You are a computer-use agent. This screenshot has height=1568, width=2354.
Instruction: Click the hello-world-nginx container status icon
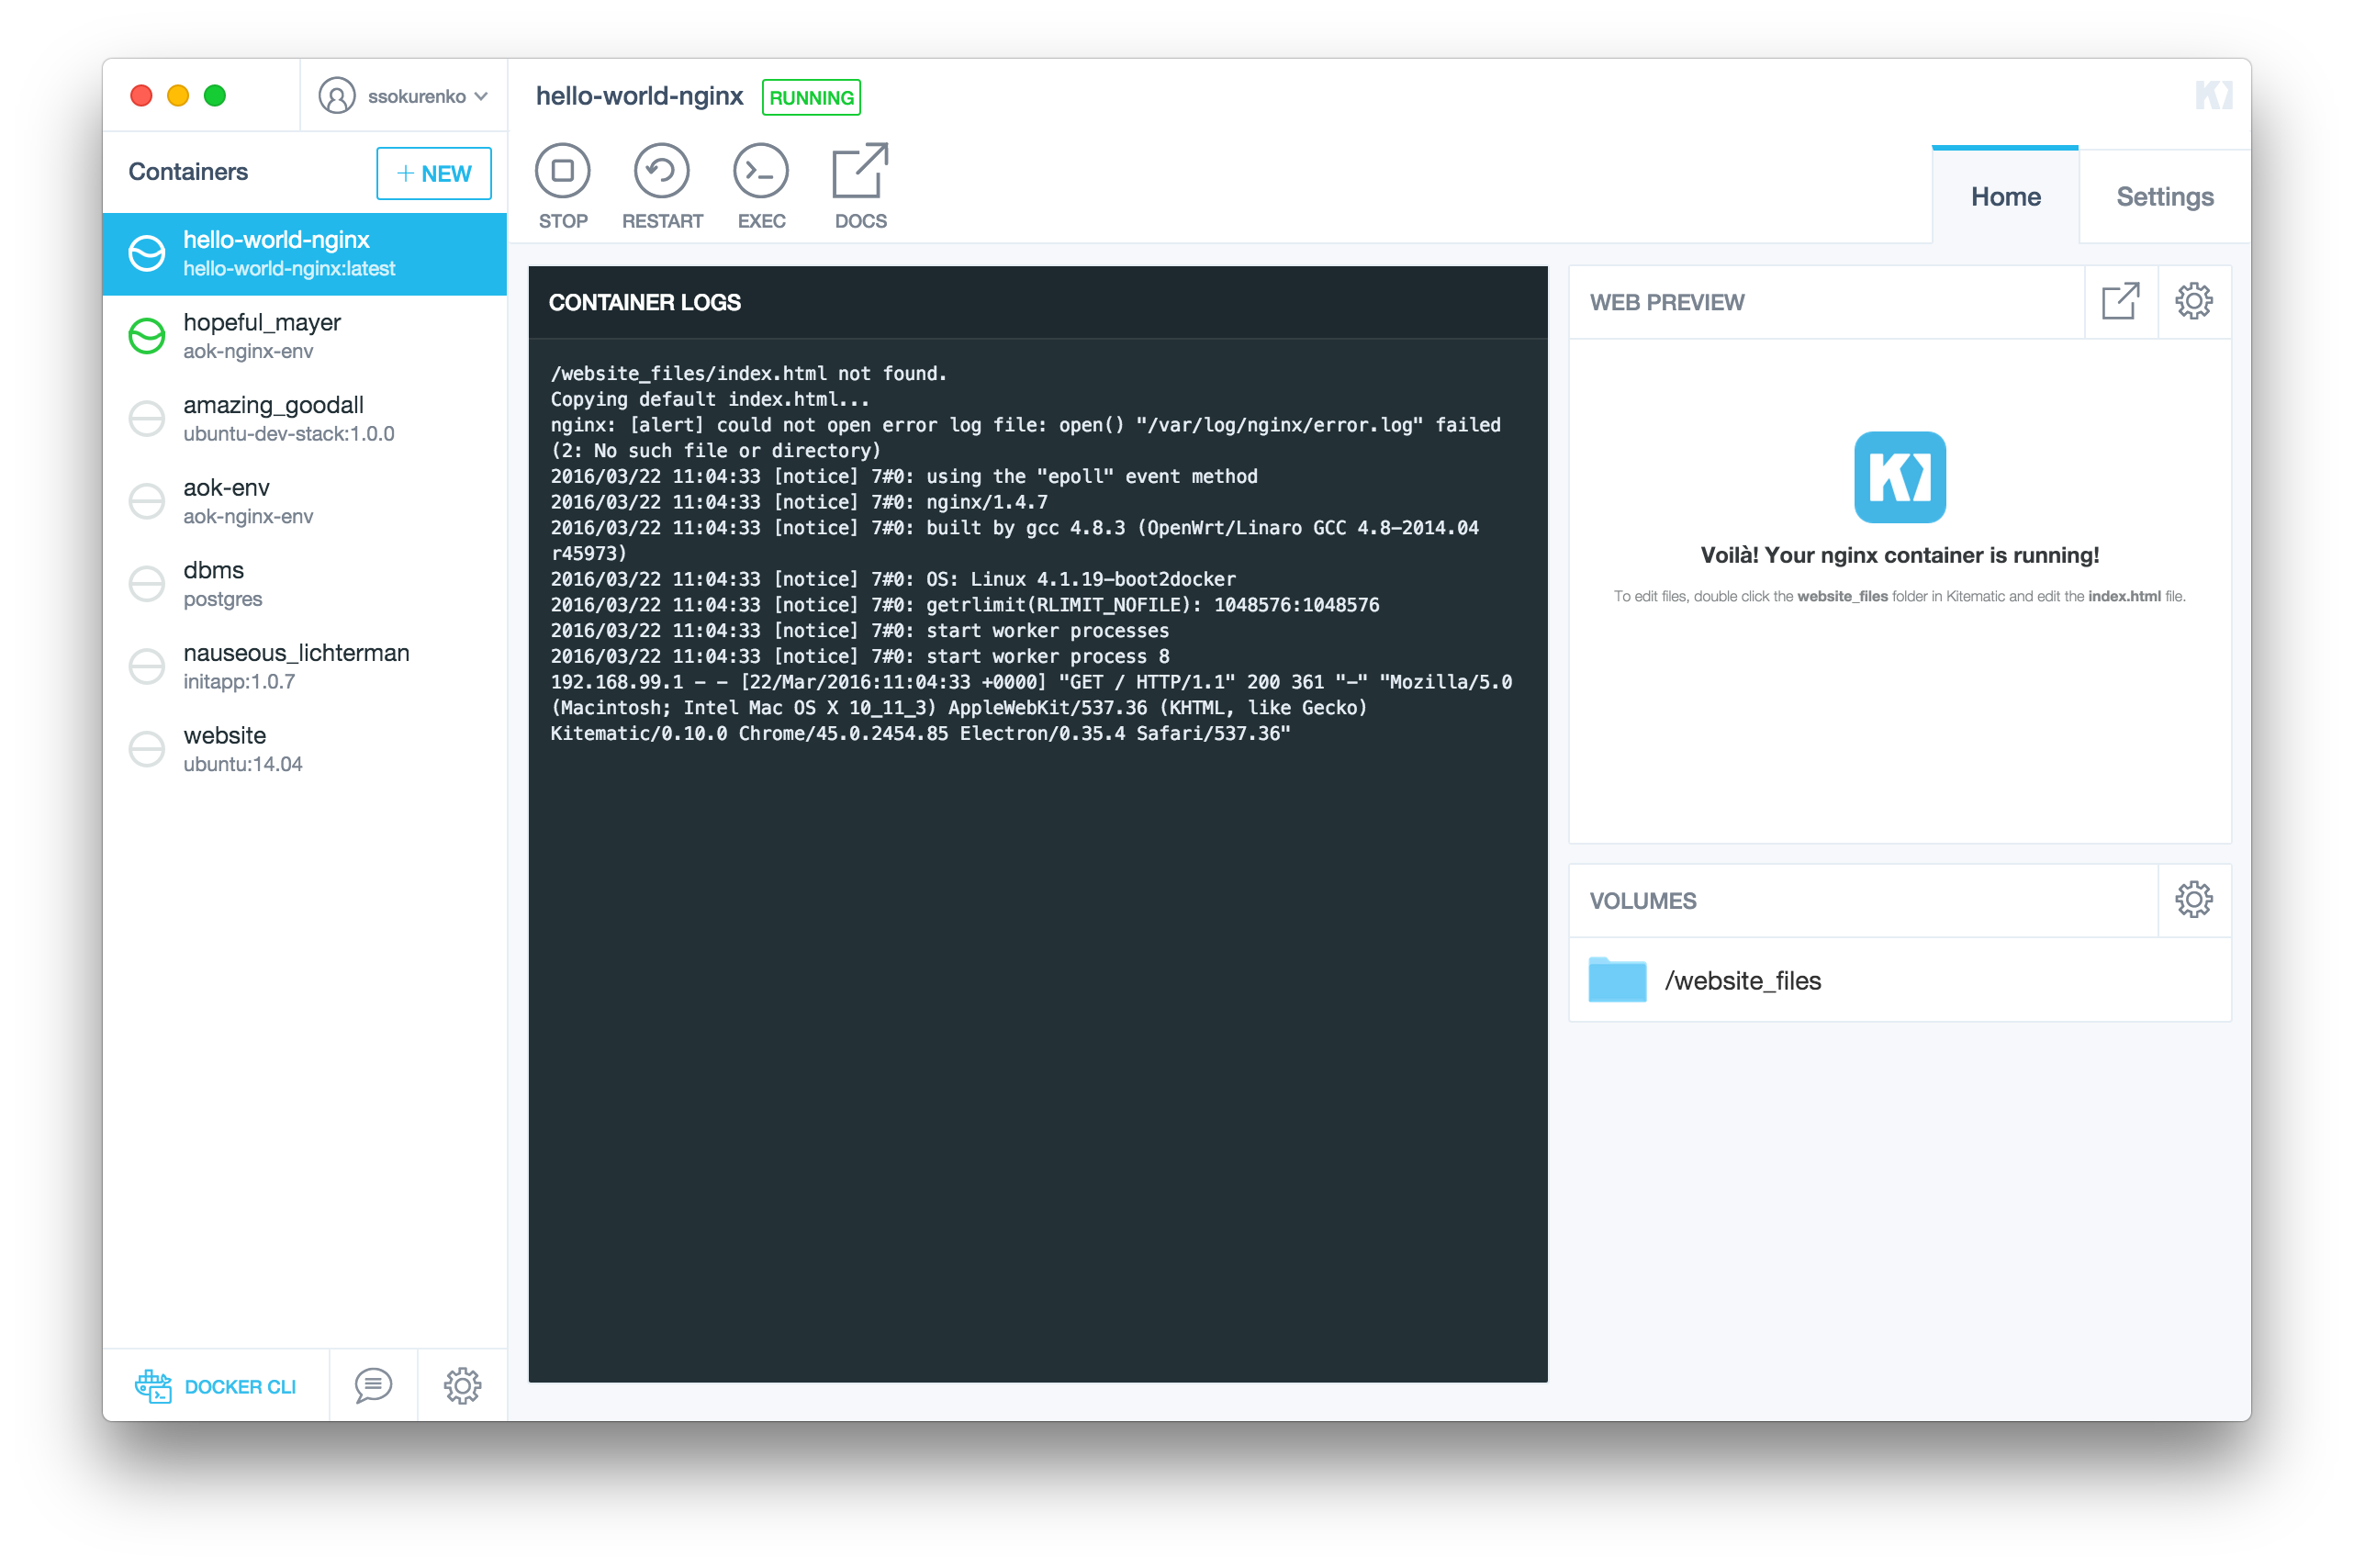pos(147,254)
